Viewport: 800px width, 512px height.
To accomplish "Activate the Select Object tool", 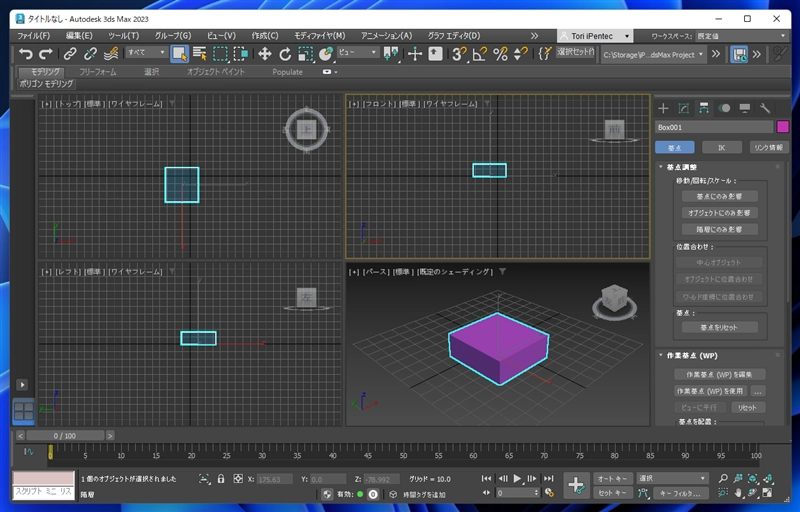I will (179, 54).
